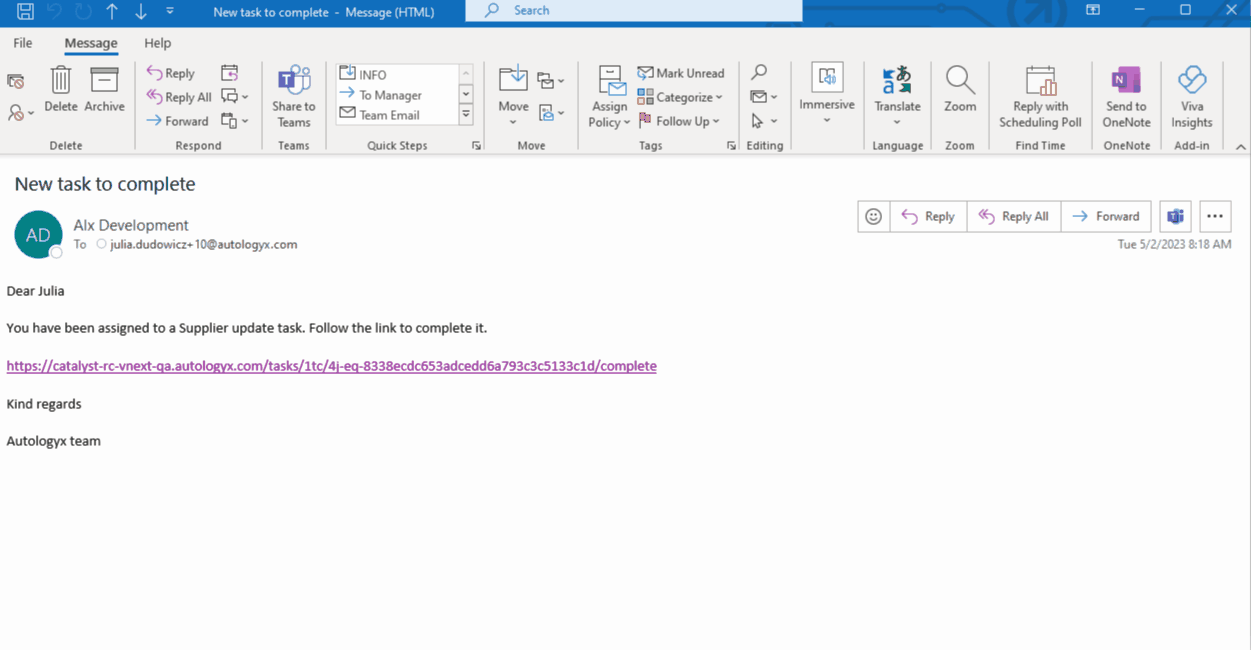The height and width of the screenshot is (650, 1251).
Task: Expand the Move group's lower actions dropdown
Action: click(x=550, y=113)
